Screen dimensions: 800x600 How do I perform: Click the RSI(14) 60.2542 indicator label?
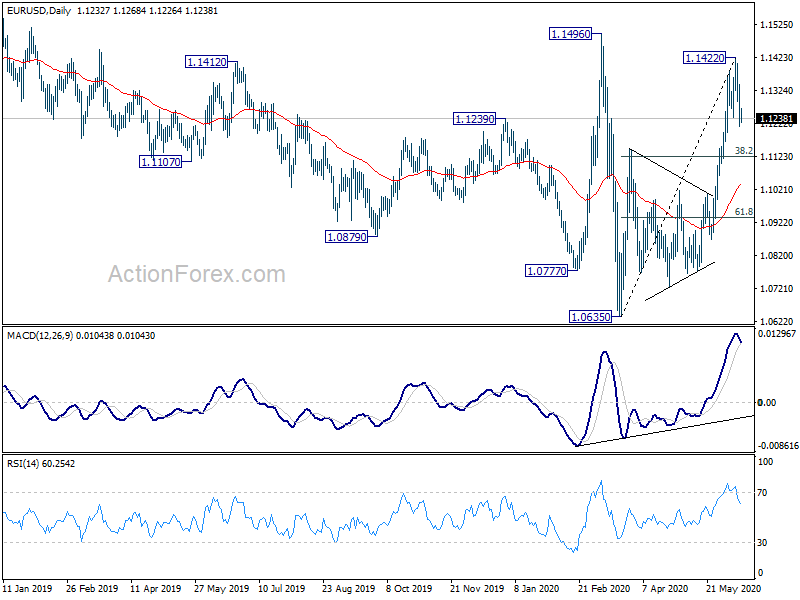pos(41,464)
